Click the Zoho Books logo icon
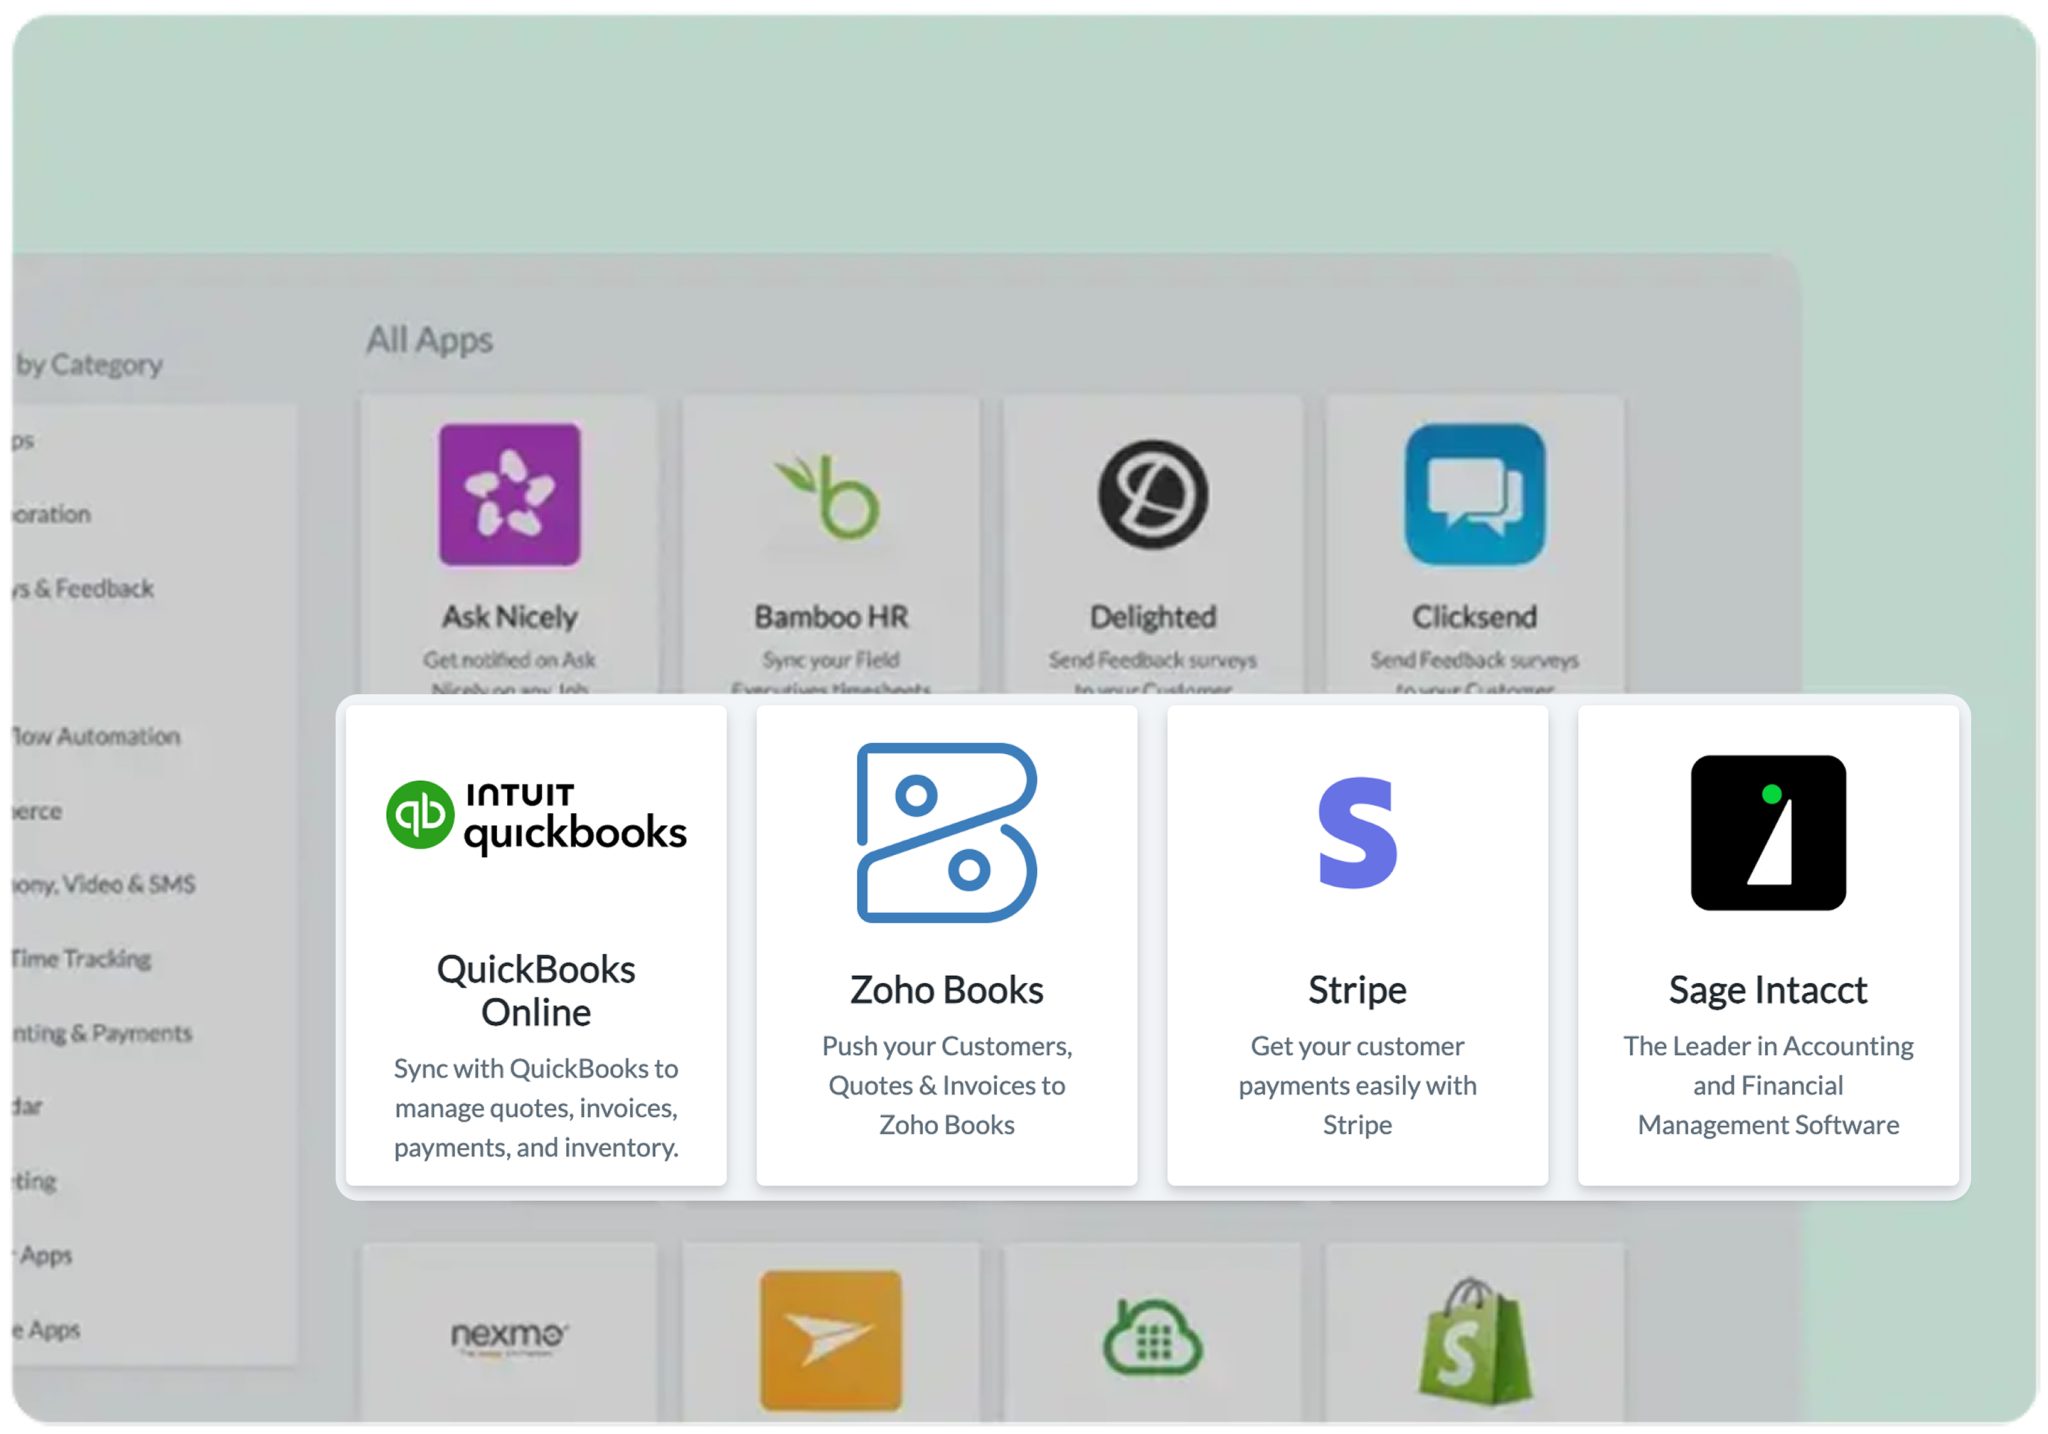This screenshot has height=1434, width=2048. pos(946,832)
